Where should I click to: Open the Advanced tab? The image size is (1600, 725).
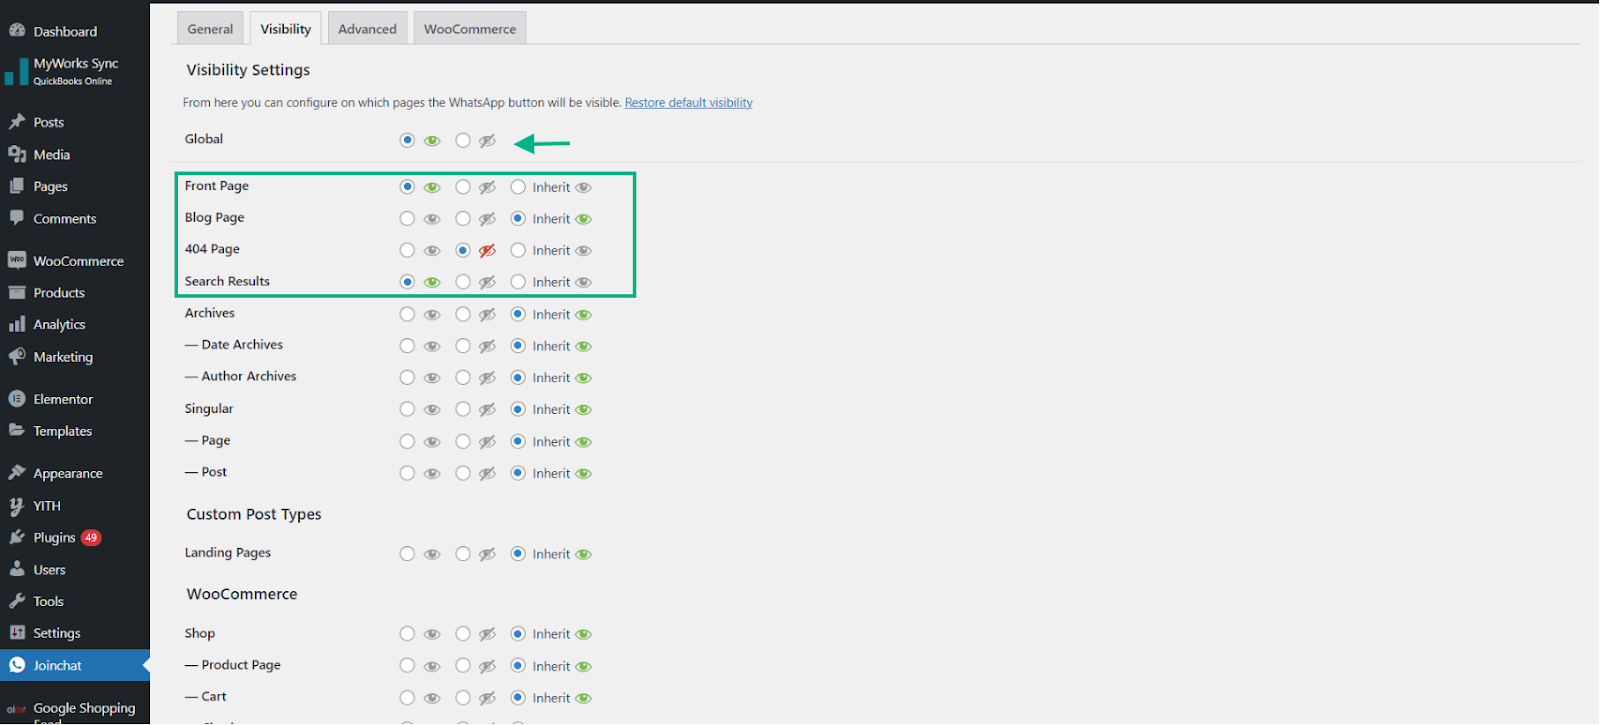(x=367, y=29)
